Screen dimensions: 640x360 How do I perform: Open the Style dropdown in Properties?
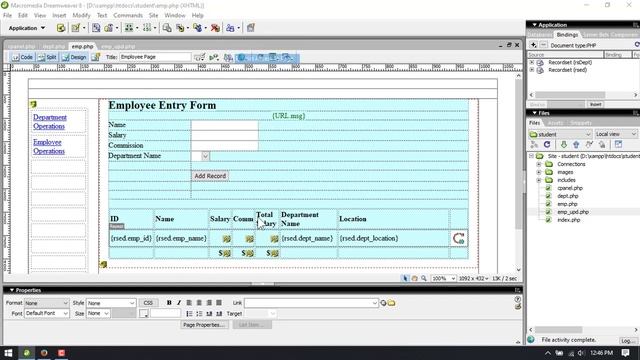pos(111,303)
